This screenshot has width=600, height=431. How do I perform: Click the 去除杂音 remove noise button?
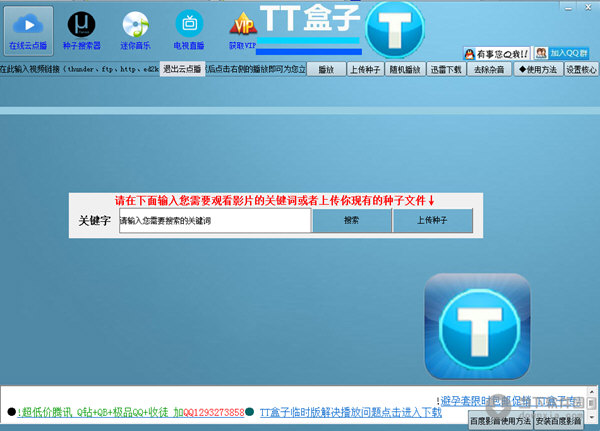488,70
